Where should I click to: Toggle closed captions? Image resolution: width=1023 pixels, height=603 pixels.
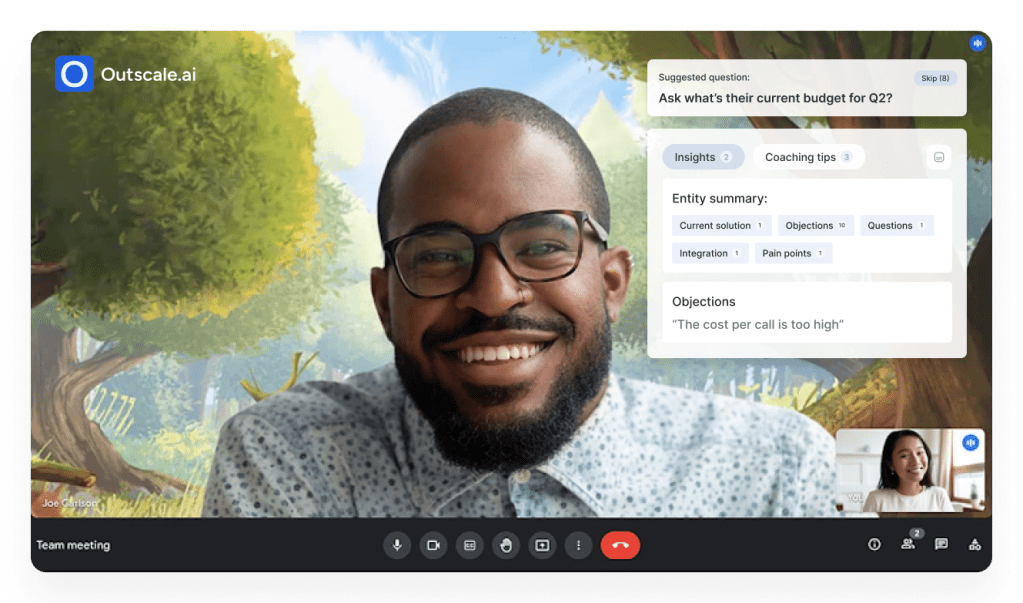point(469,545)
